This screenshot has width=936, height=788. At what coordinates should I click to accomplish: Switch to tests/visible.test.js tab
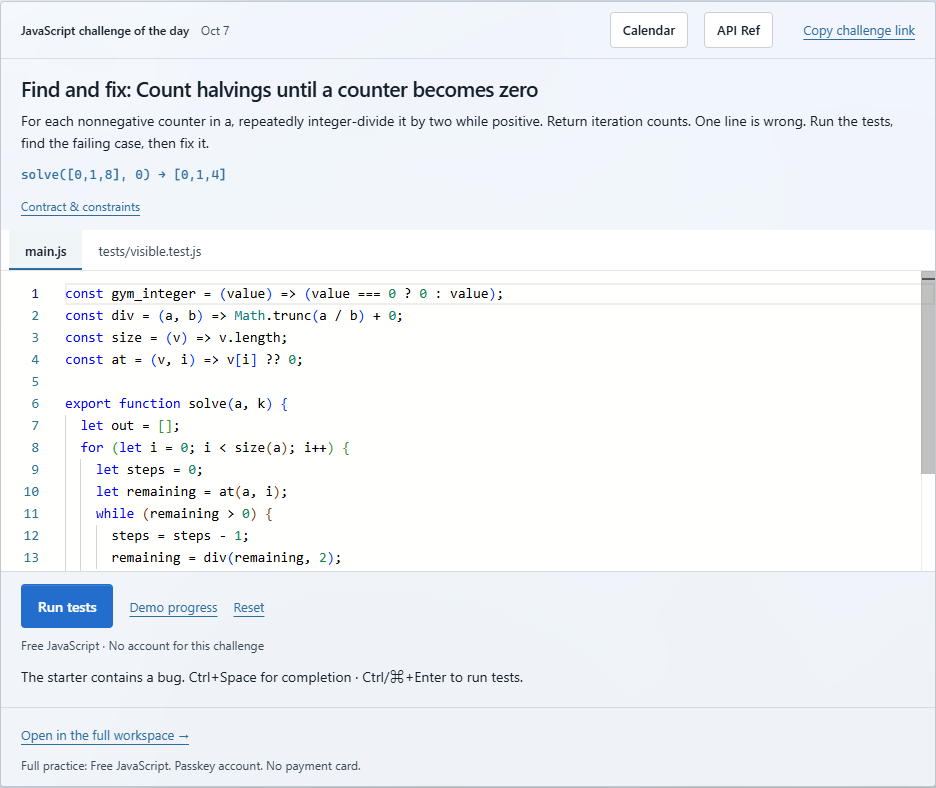150,251
